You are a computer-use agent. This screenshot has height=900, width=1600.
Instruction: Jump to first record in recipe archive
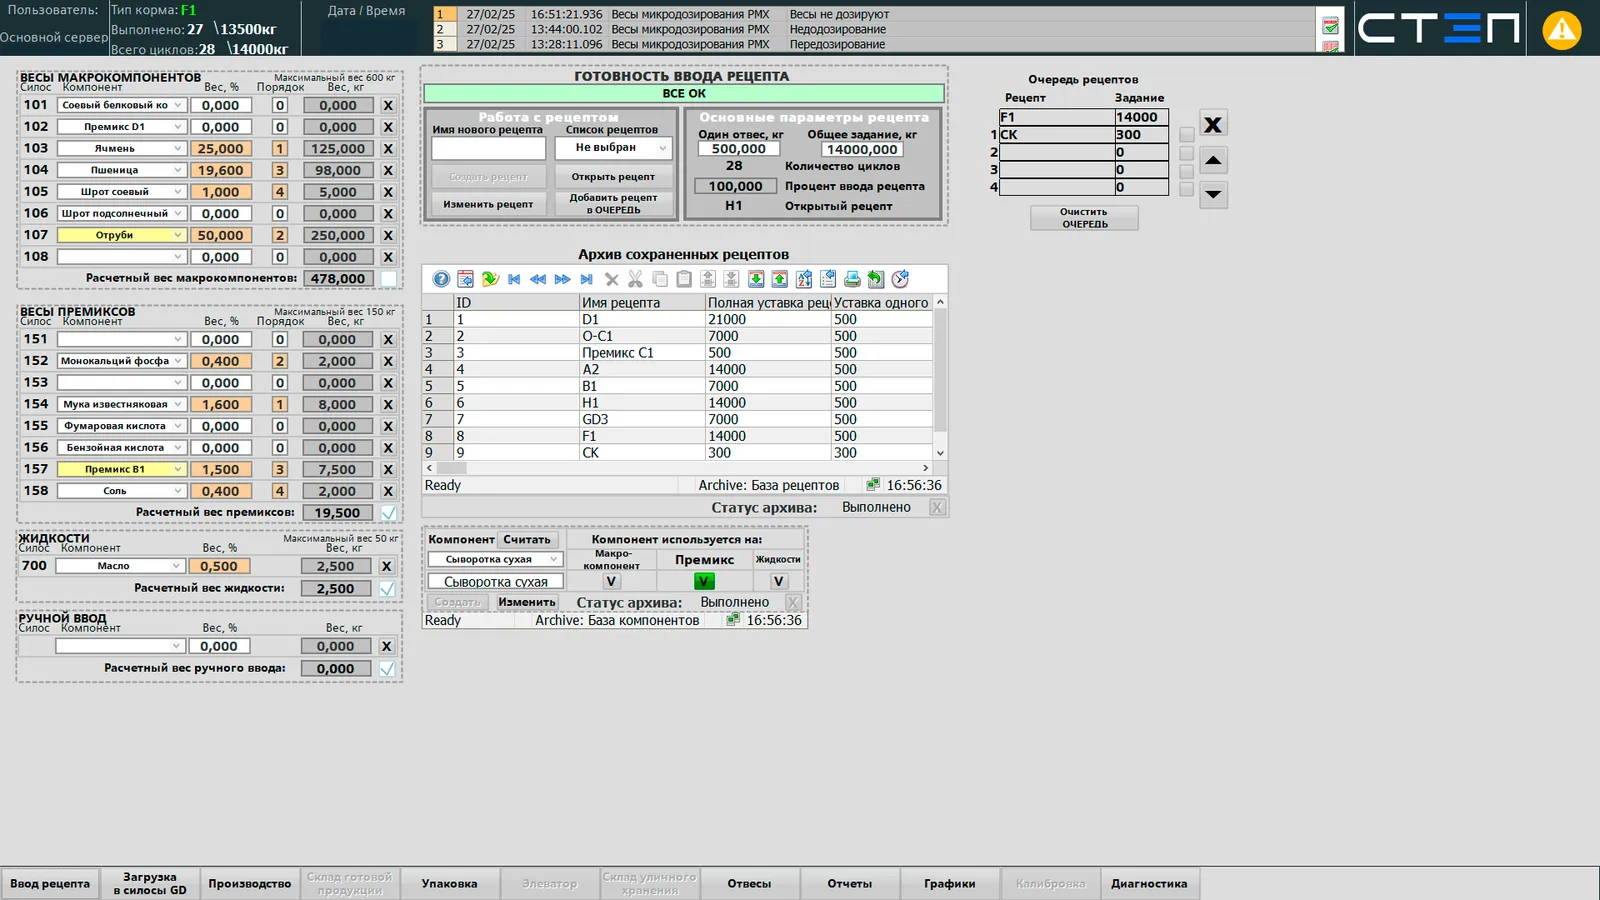[514, 279]
